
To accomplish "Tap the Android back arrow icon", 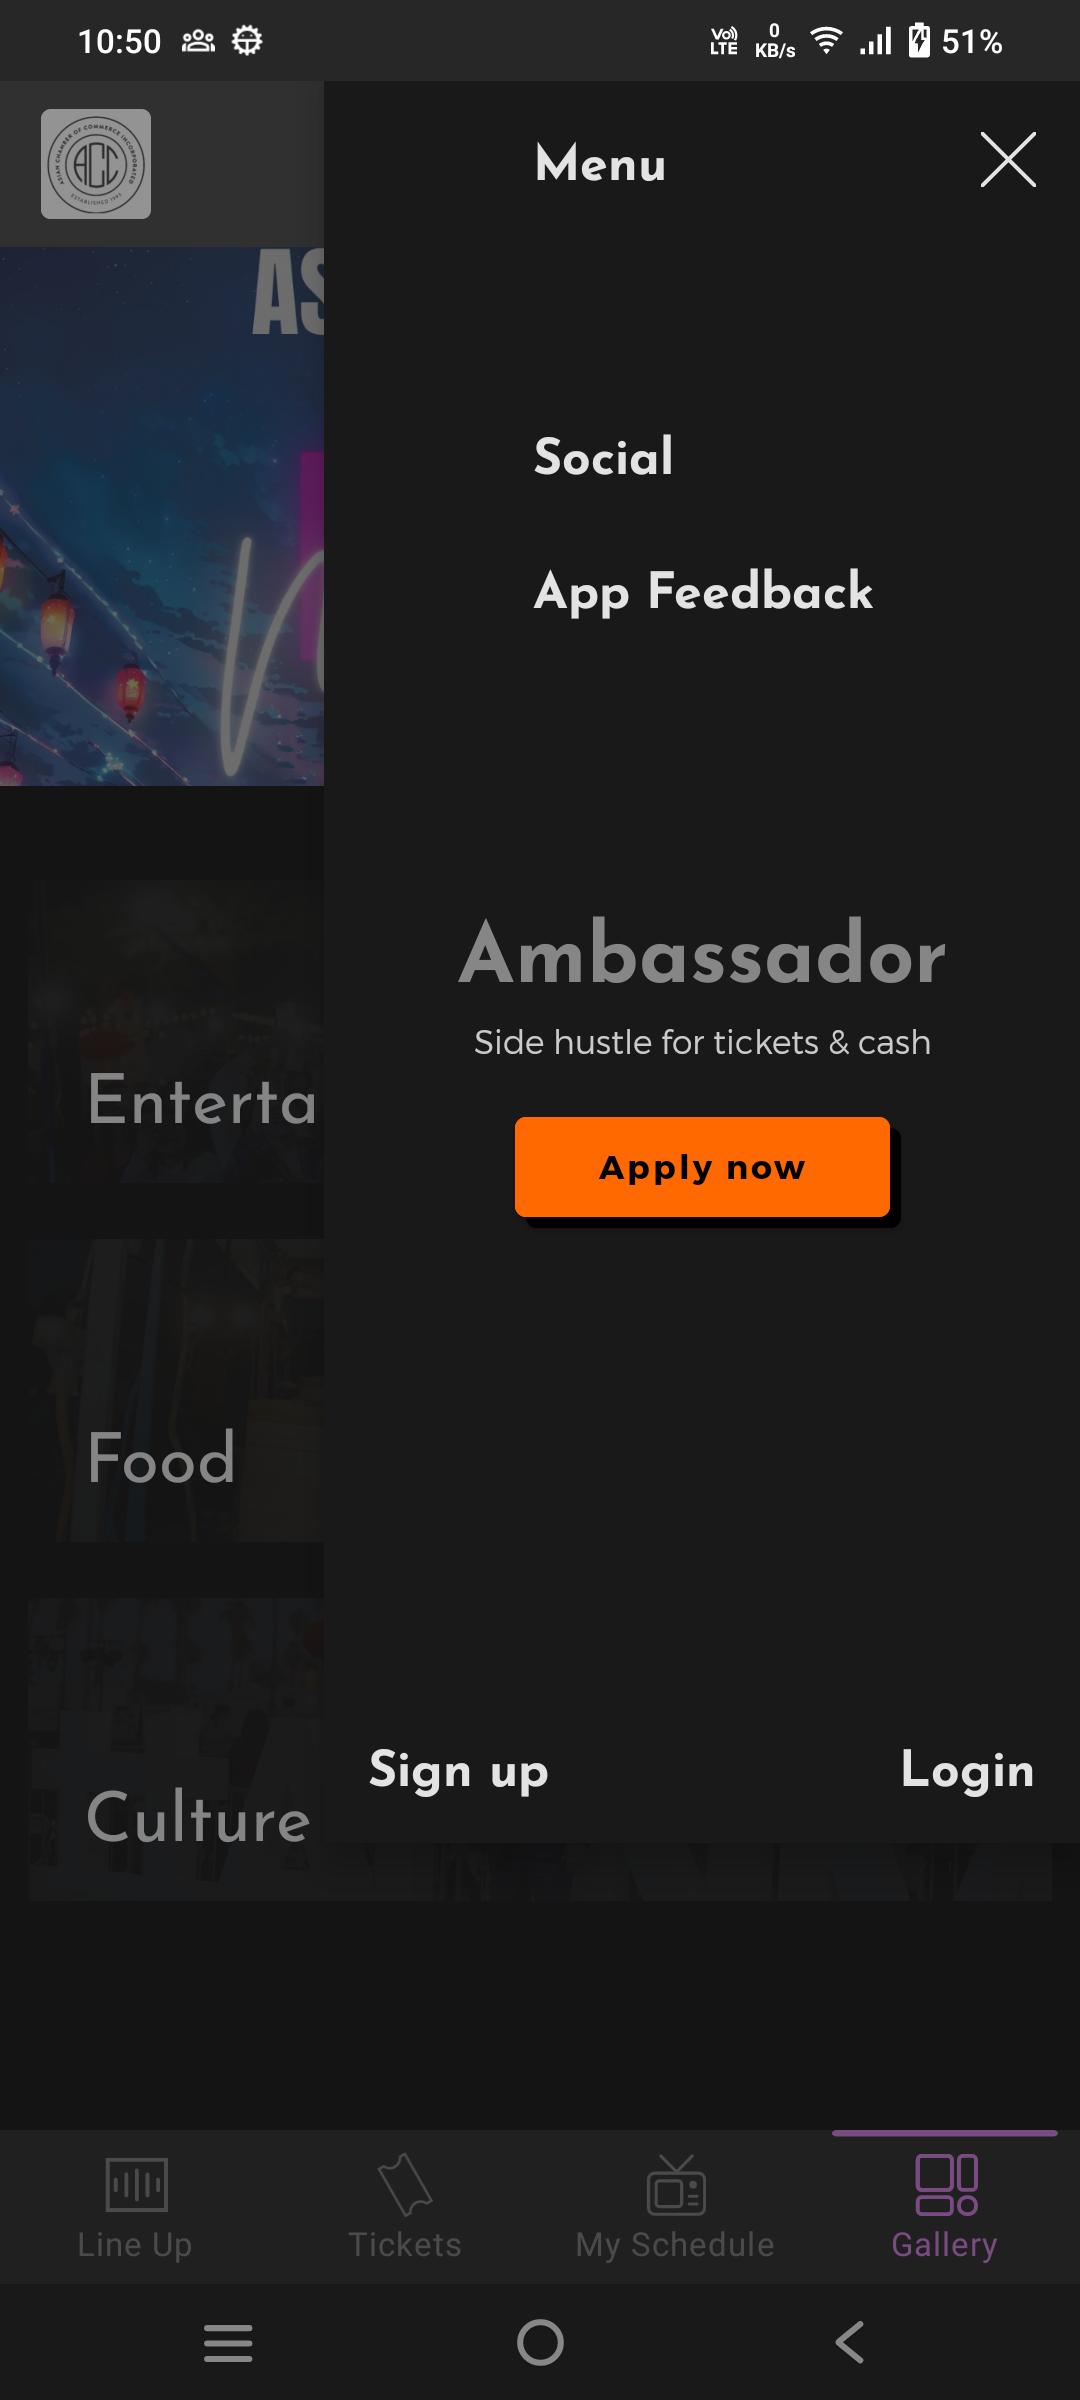I will pyautogui.click(x=850, y=2342).
